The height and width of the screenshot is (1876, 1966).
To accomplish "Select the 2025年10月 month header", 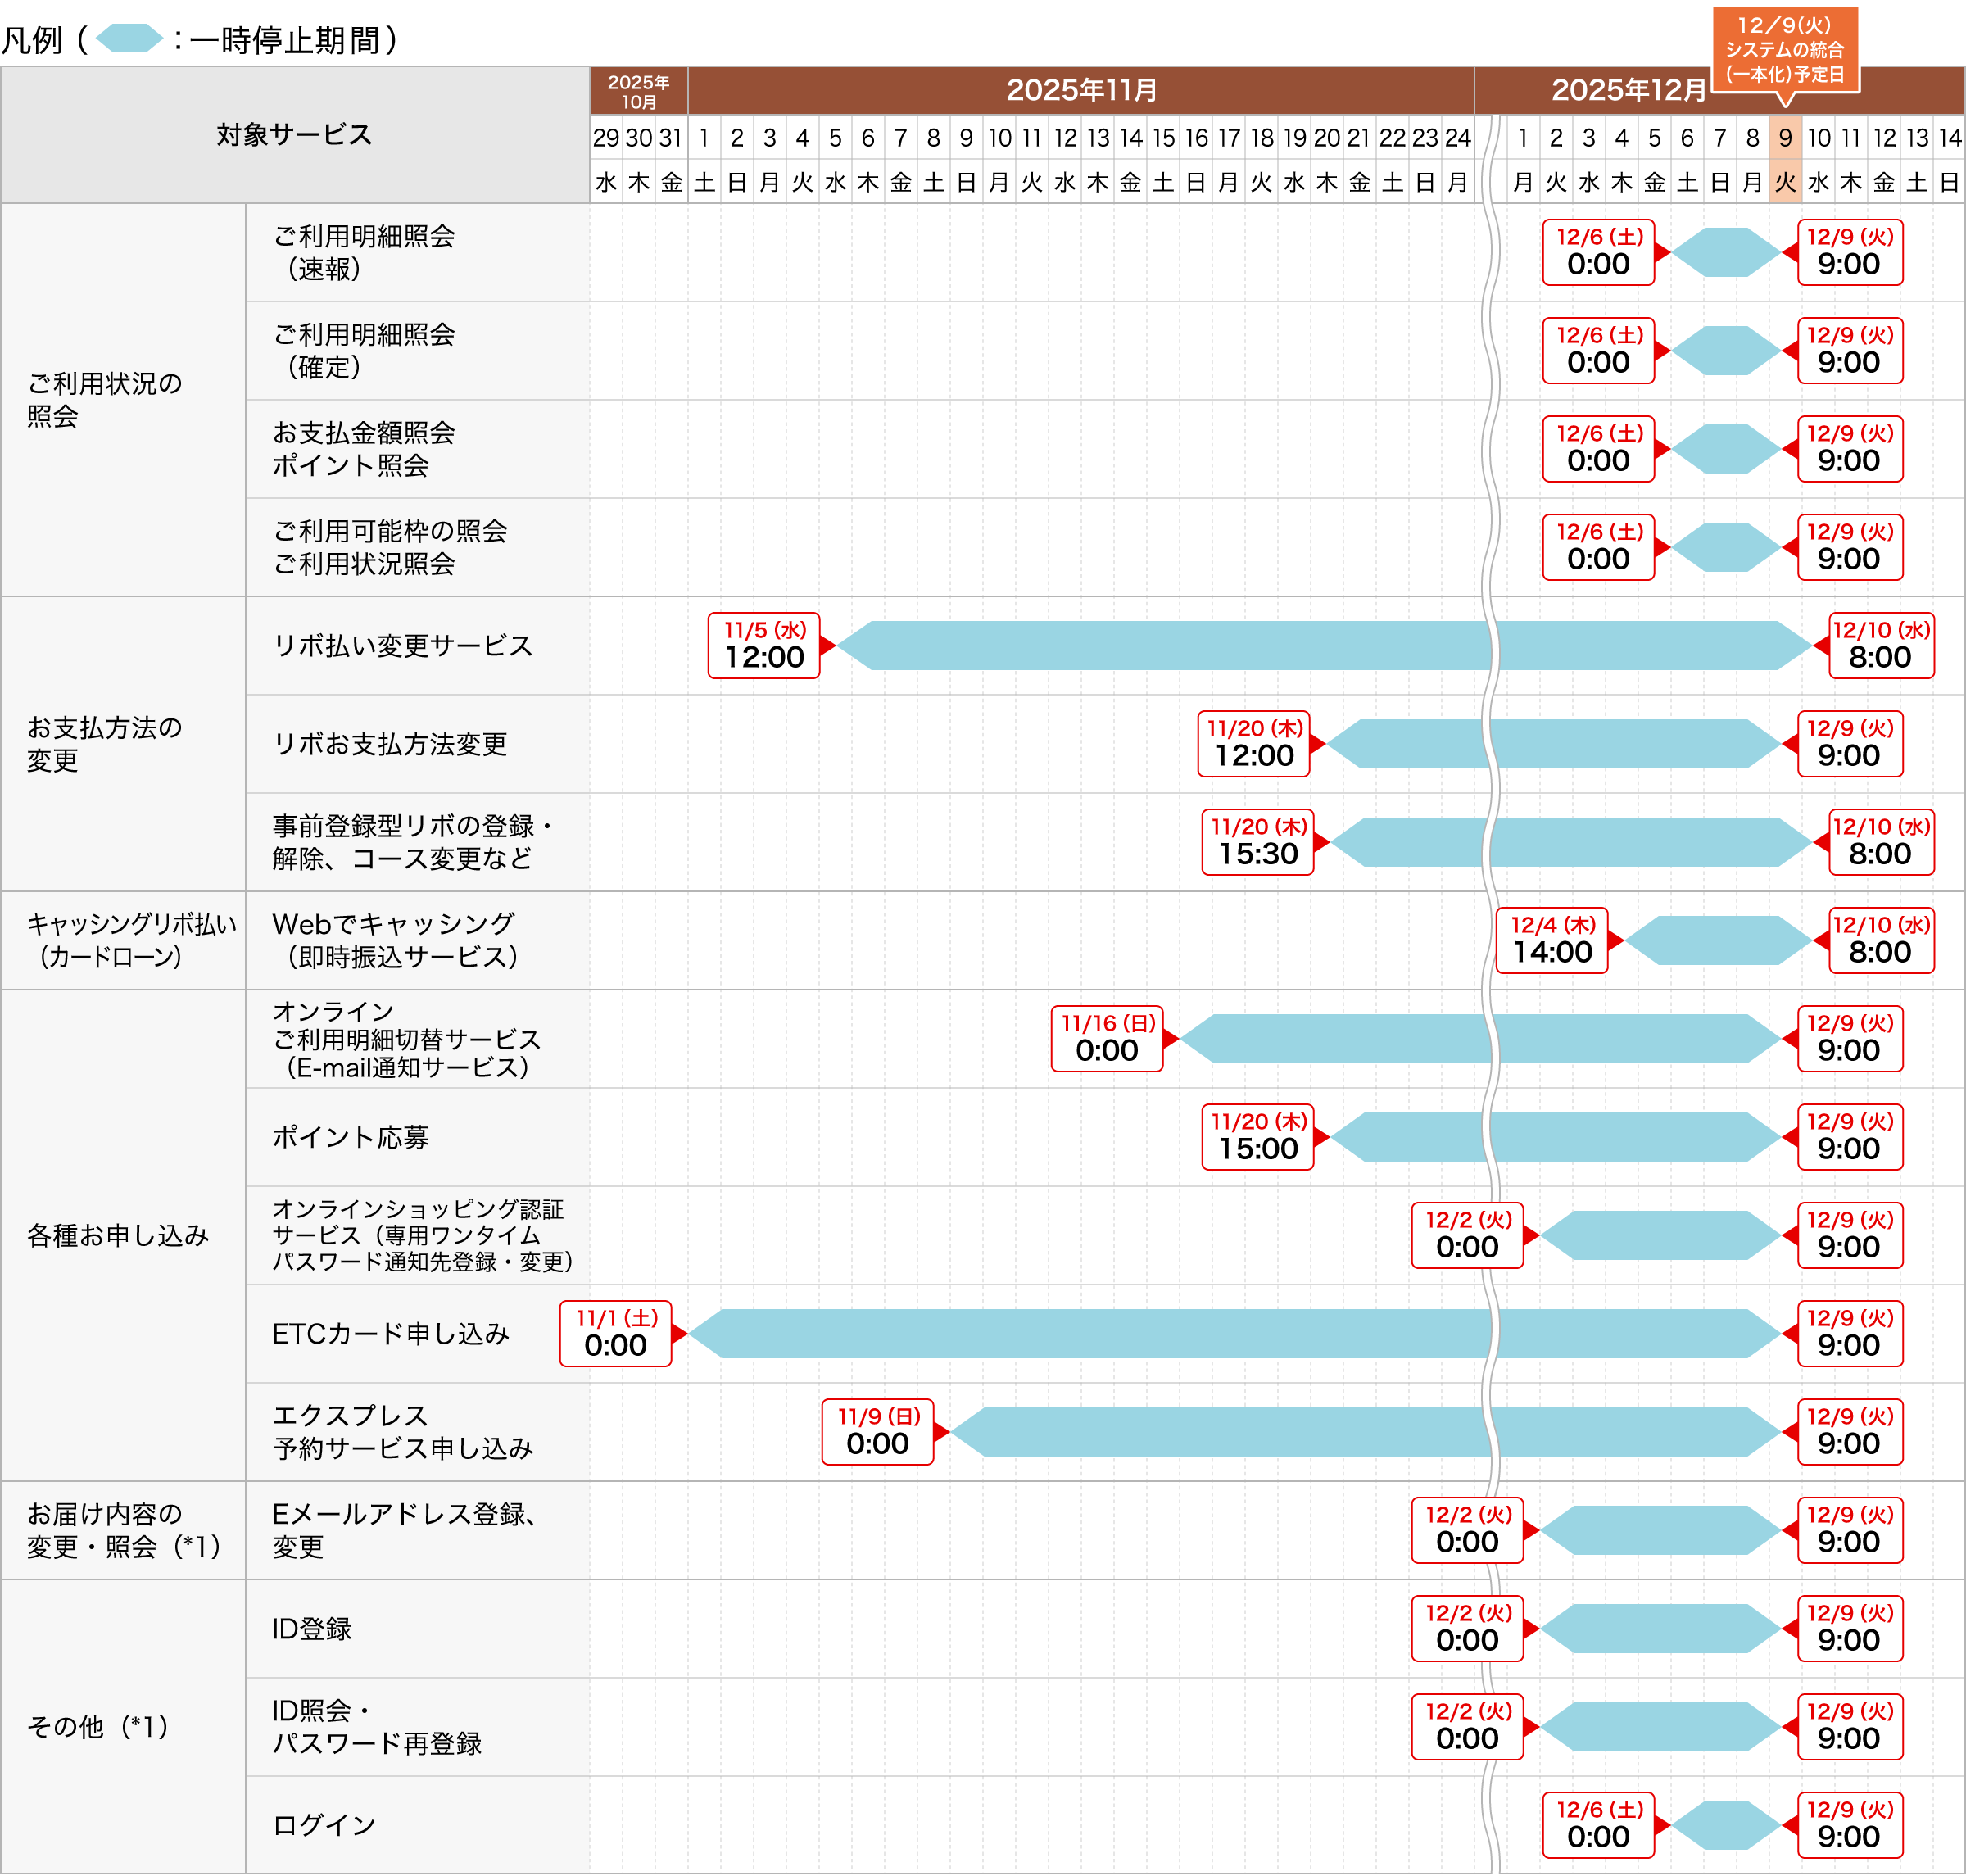I will [x=639, y=91].
